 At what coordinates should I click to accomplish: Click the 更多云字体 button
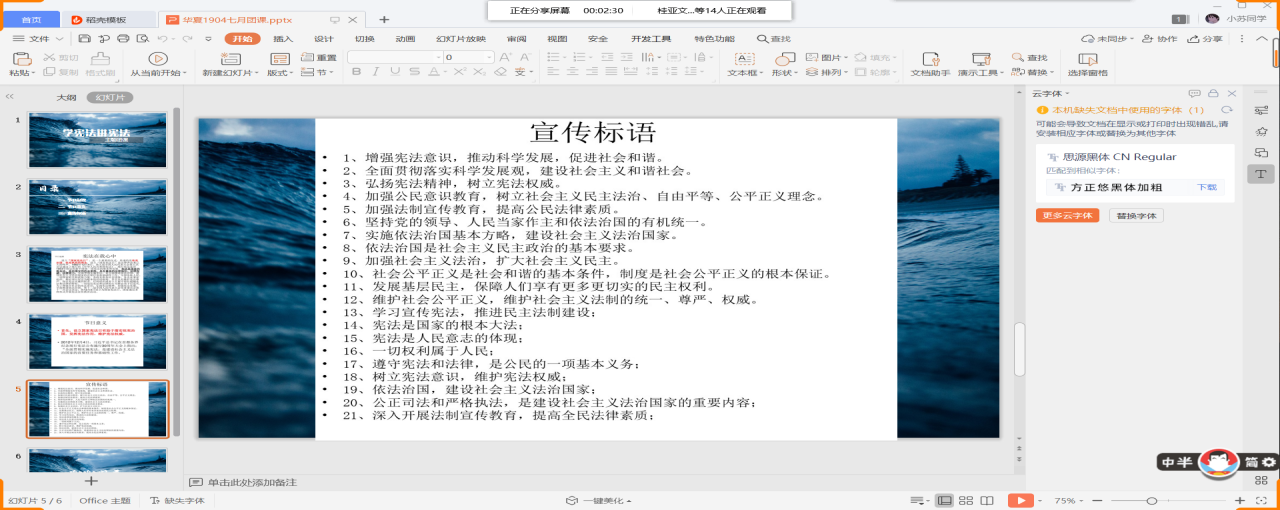(x=1067, y=215)
